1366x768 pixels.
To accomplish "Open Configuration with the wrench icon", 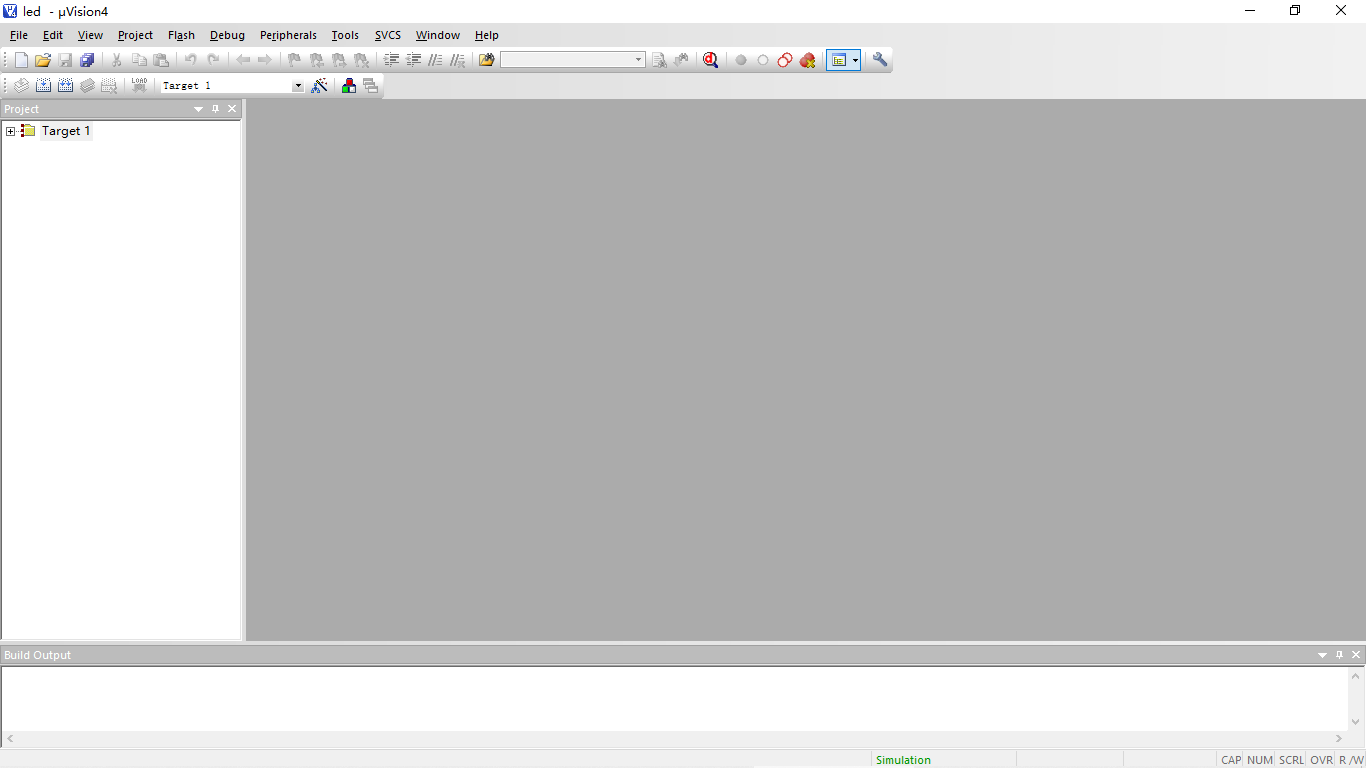I will click(880, 60).
